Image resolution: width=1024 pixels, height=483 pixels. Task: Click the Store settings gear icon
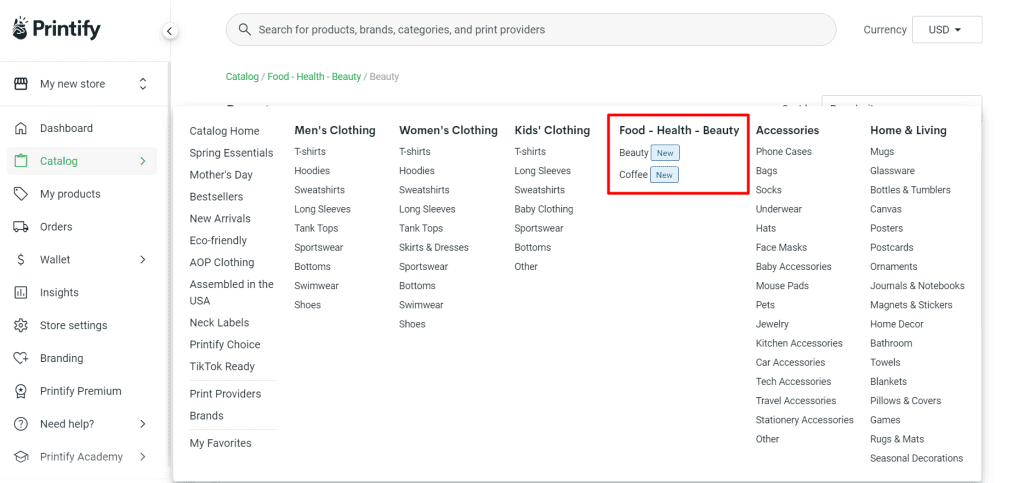pos(21,325)
